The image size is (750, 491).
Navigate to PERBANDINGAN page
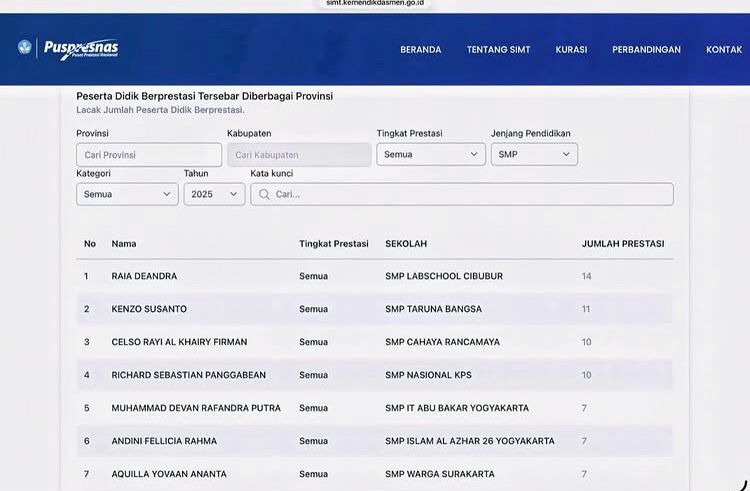[x=646, y=50]
